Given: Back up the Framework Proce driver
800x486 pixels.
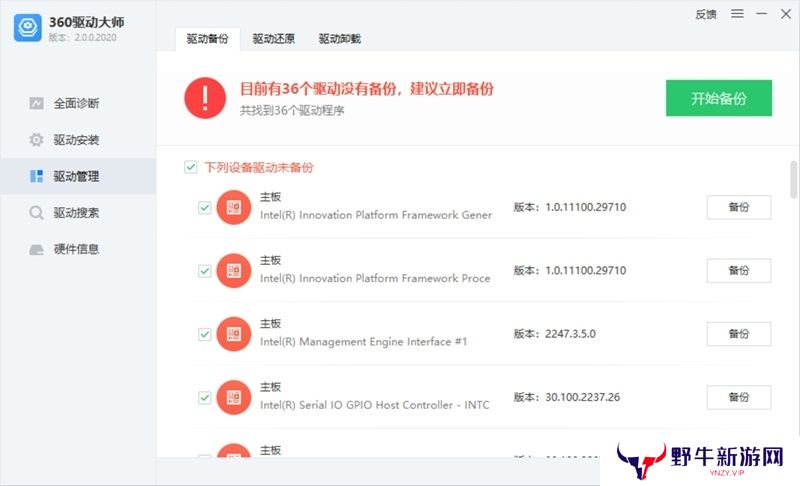Looking at the screenshot, I should pos(739,270).
